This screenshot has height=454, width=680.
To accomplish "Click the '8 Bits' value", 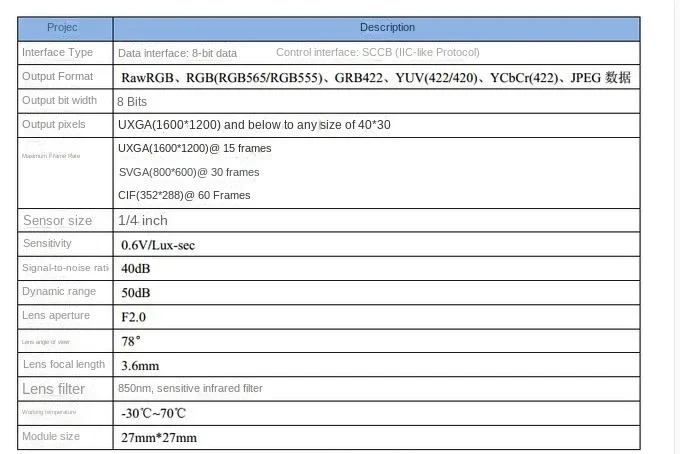I will point(132,102).
